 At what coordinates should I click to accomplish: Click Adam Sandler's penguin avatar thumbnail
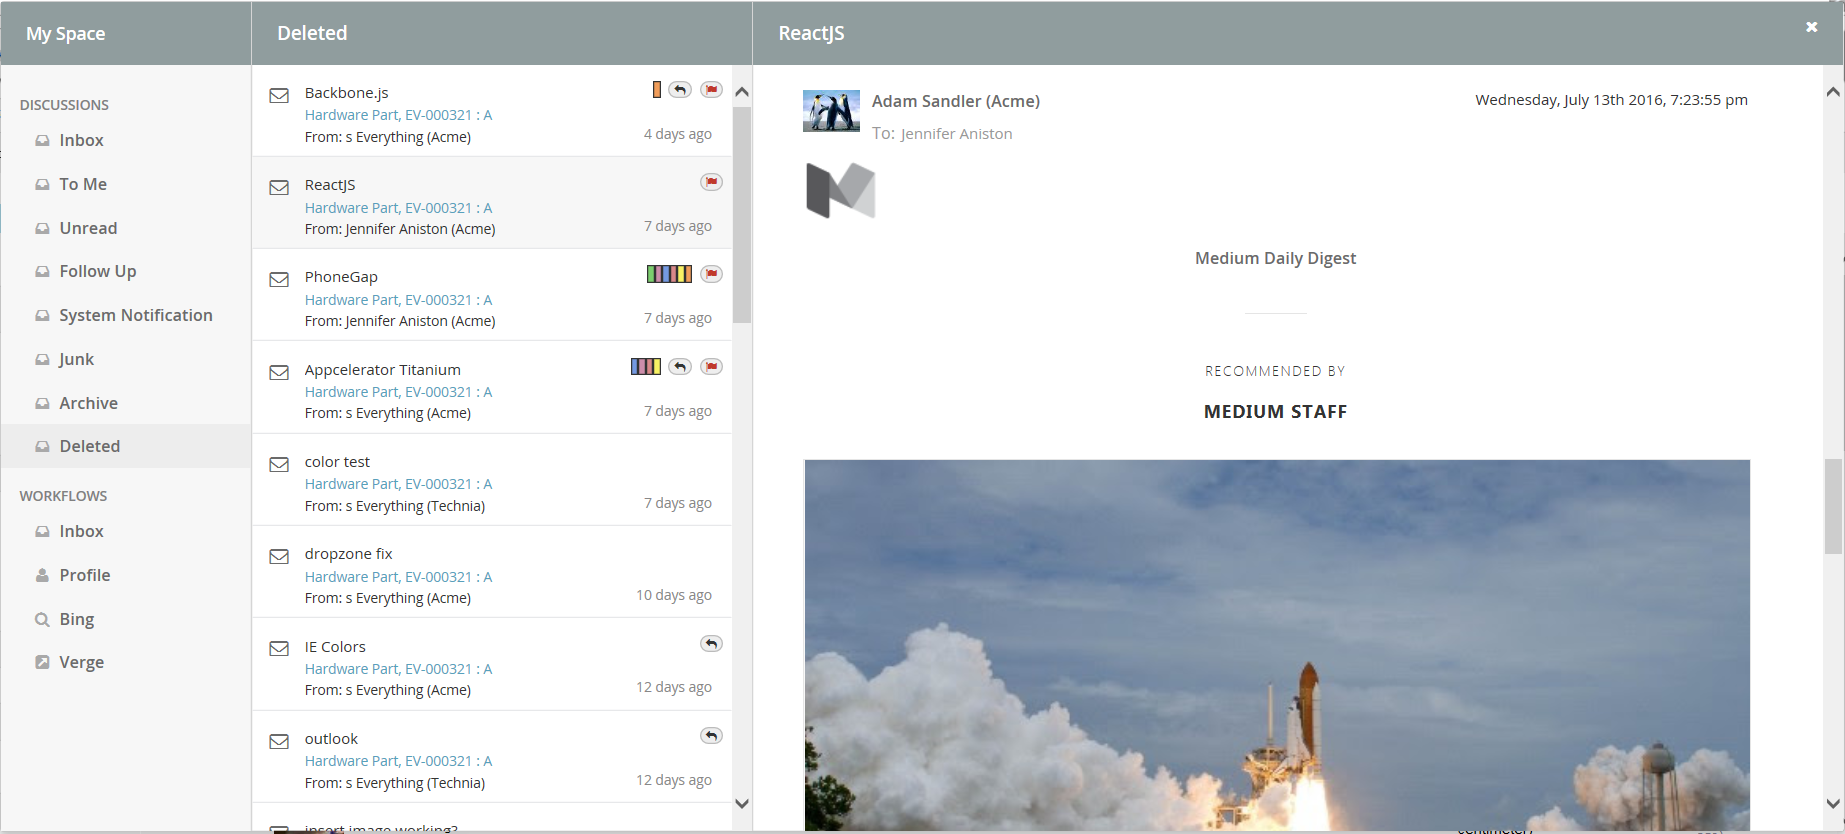click(x=831, y=111)
